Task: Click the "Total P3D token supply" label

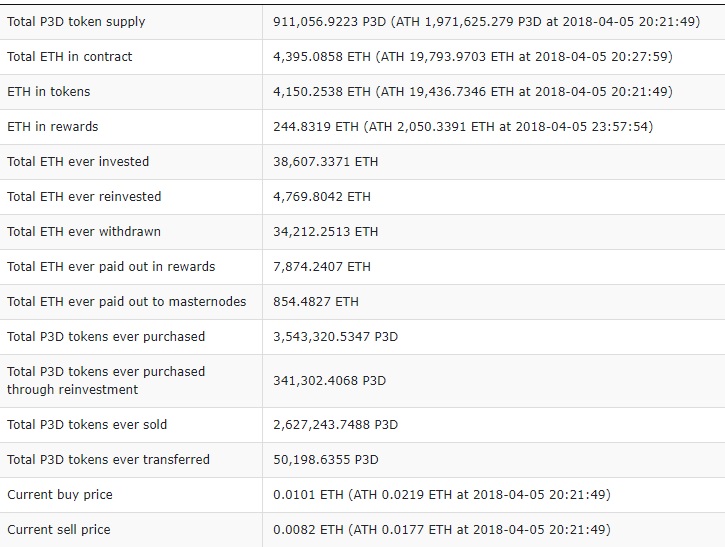Action: tap(76, 22)
